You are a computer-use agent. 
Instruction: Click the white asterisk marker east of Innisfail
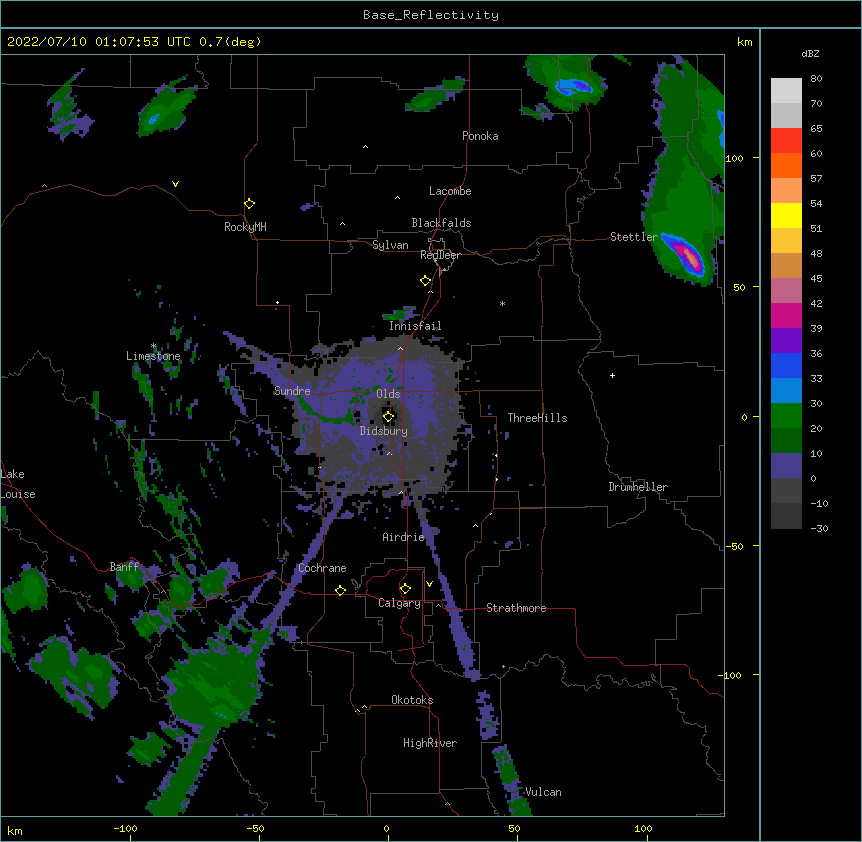click(502, 303)
